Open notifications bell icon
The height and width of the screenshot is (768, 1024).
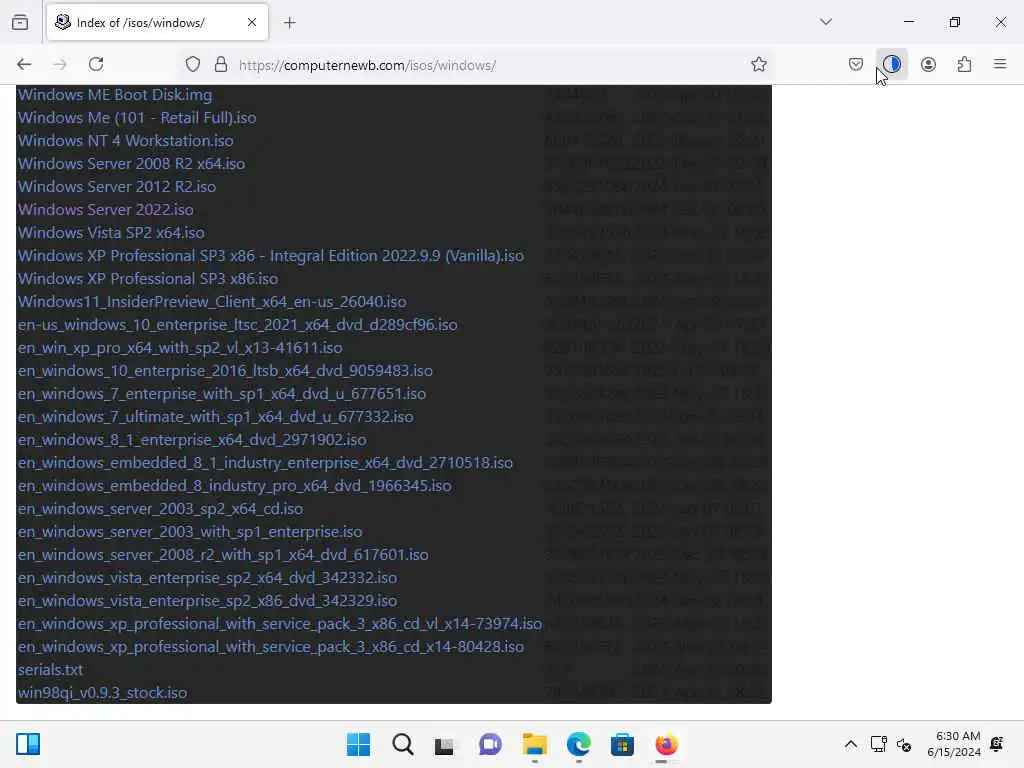tap(997, 744)
